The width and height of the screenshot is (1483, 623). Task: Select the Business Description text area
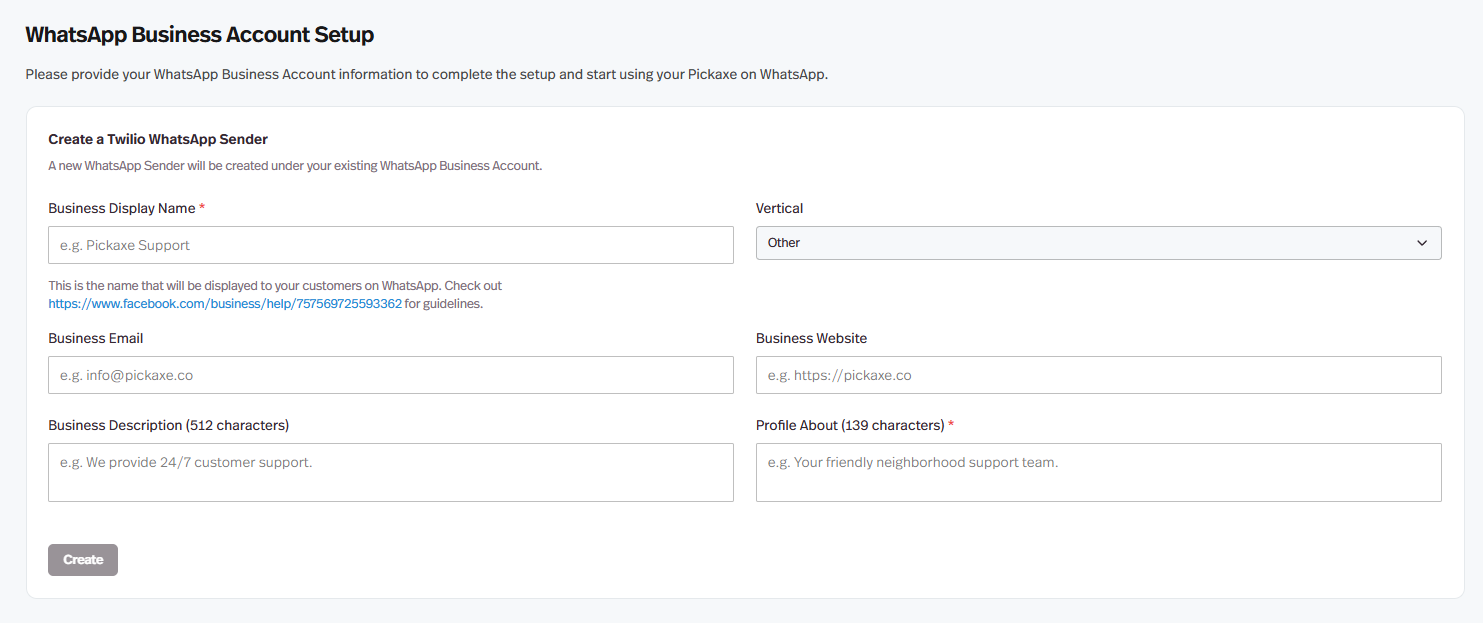[x=390, y=472]
